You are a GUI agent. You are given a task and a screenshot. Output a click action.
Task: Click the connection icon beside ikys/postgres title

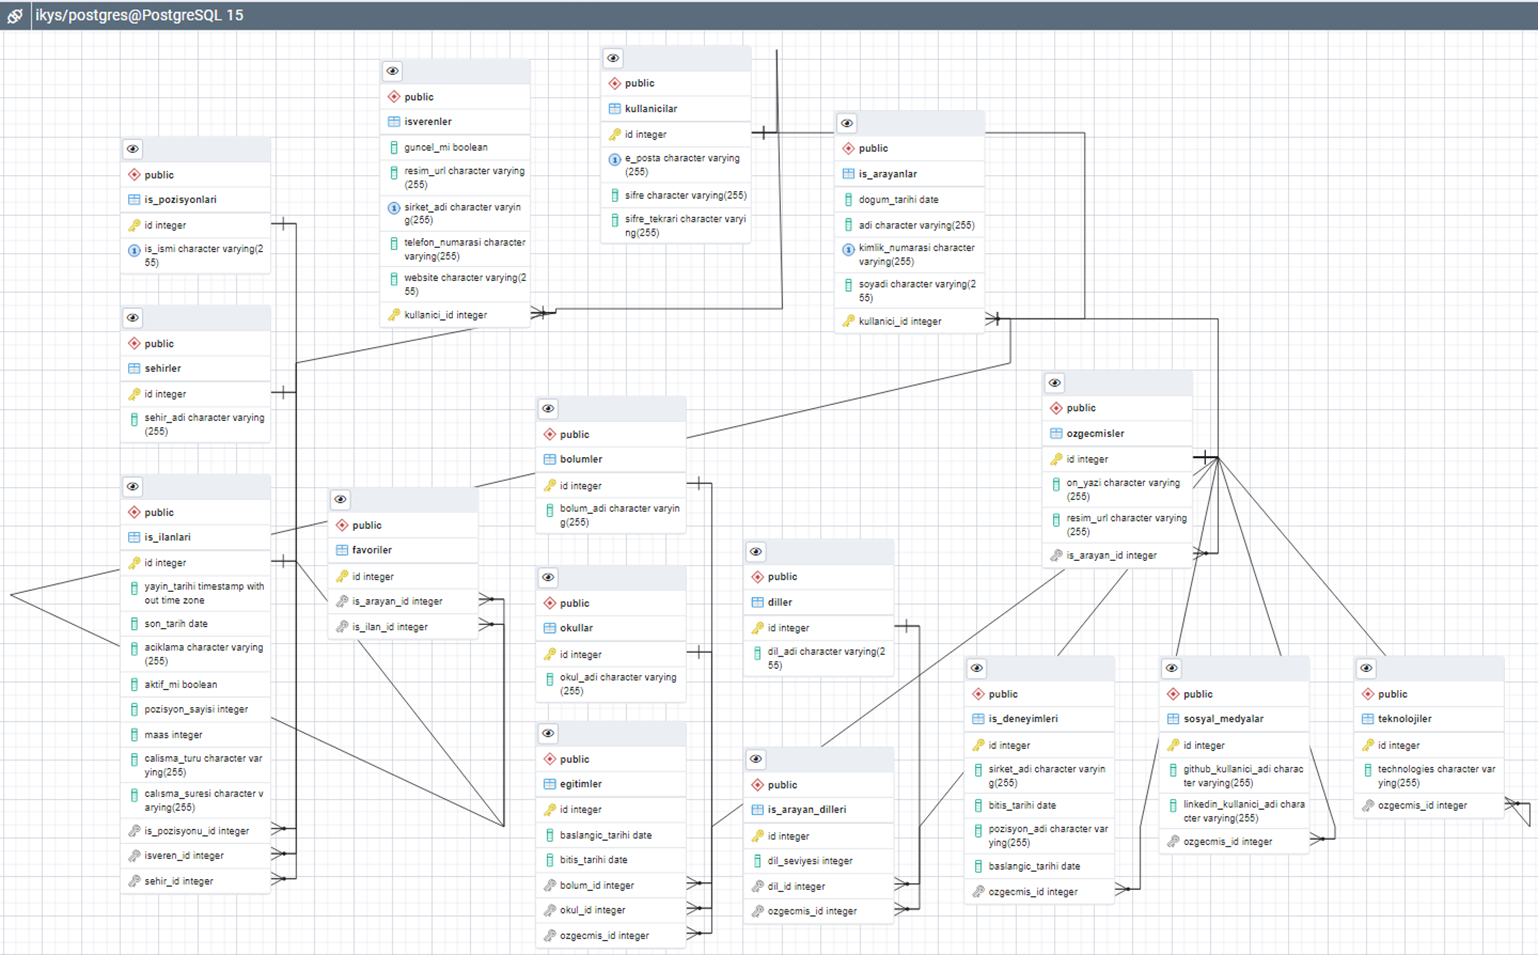click(15, 15)
